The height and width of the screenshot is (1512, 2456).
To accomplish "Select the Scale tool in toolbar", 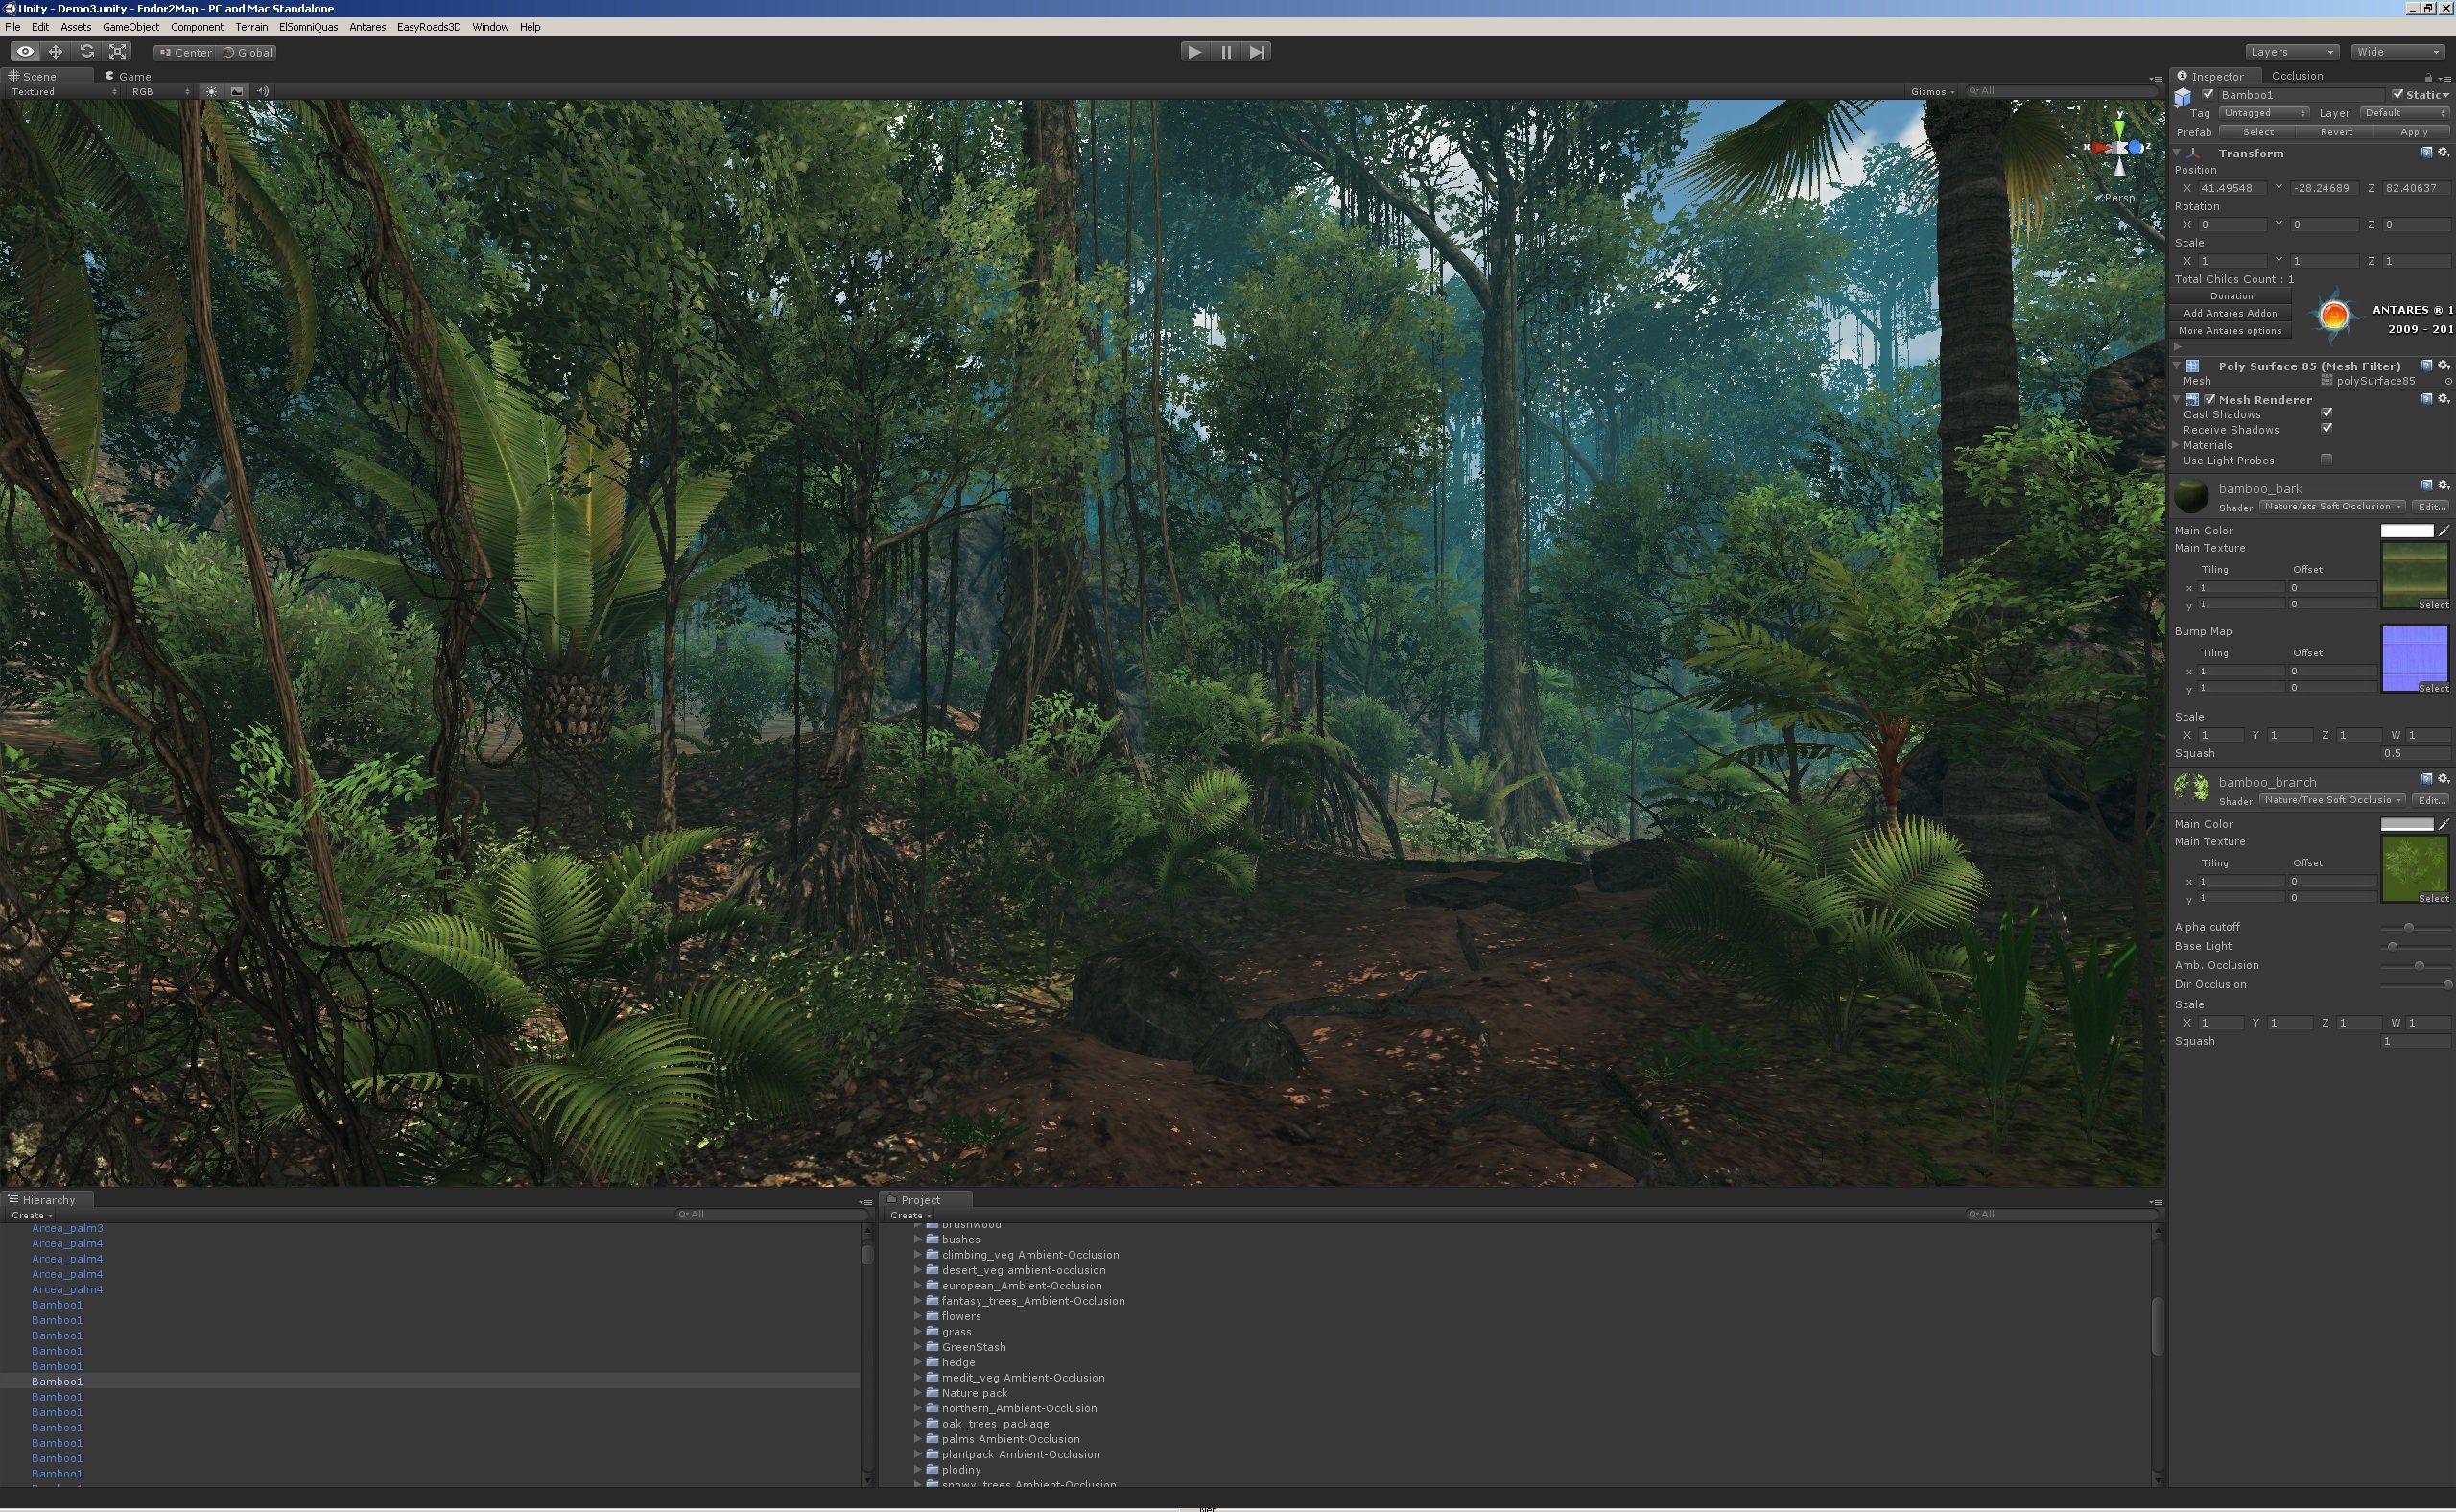I will pyautogui.click(x=118, y=52).
